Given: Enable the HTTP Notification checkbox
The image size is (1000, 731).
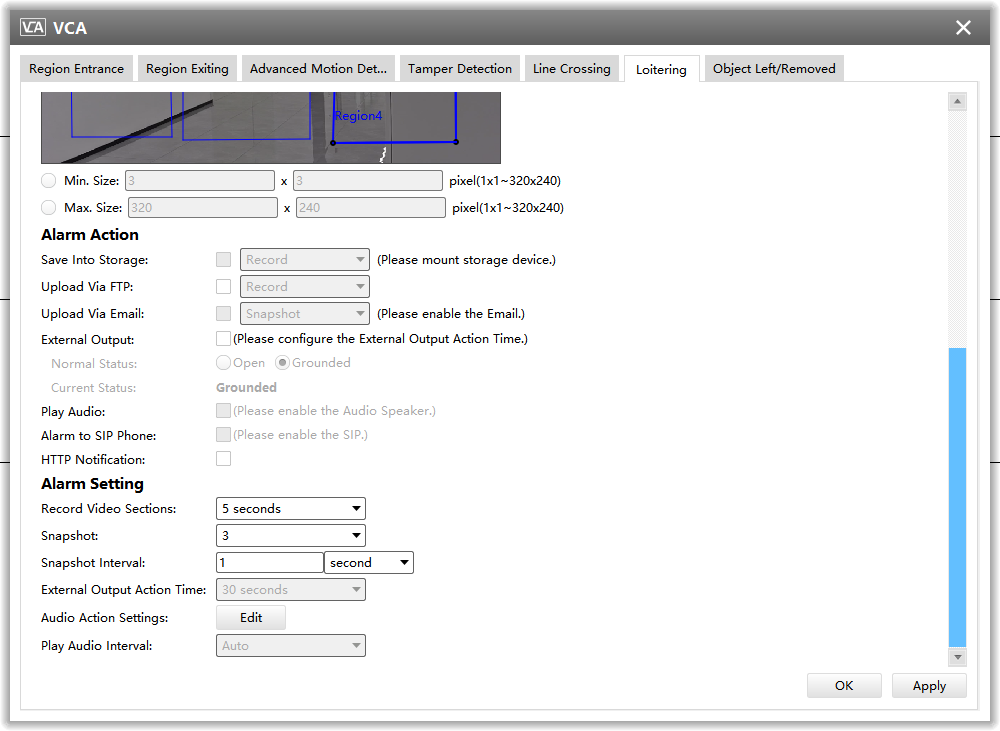Looking at the screenshot, I should click(x=224, y=459).
